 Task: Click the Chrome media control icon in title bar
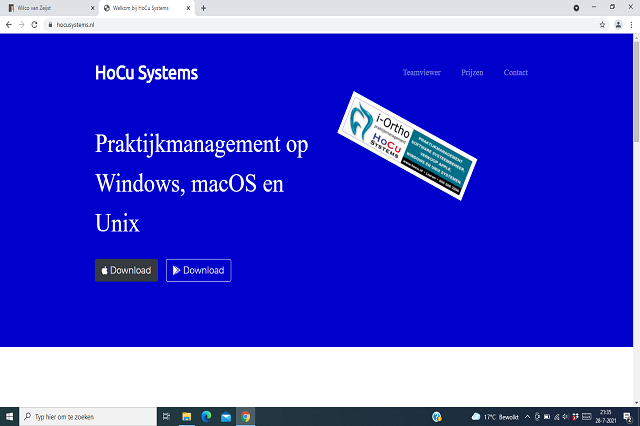click(x=576, y=8)
